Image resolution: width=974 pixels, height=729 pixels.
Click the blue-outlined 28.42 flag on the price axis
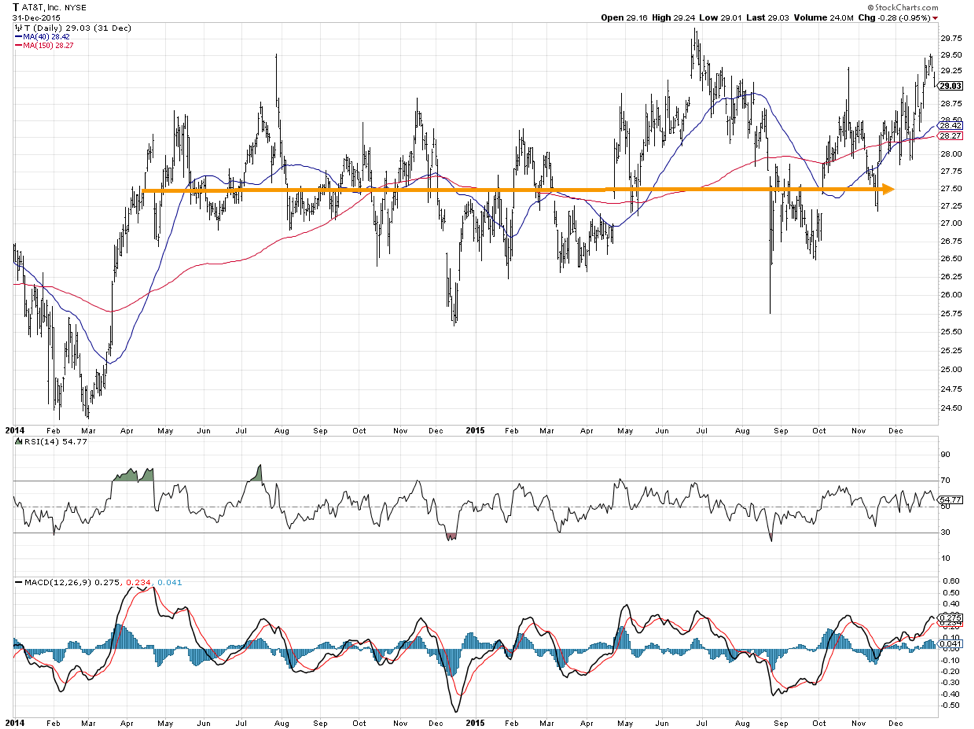coord(950,125)
